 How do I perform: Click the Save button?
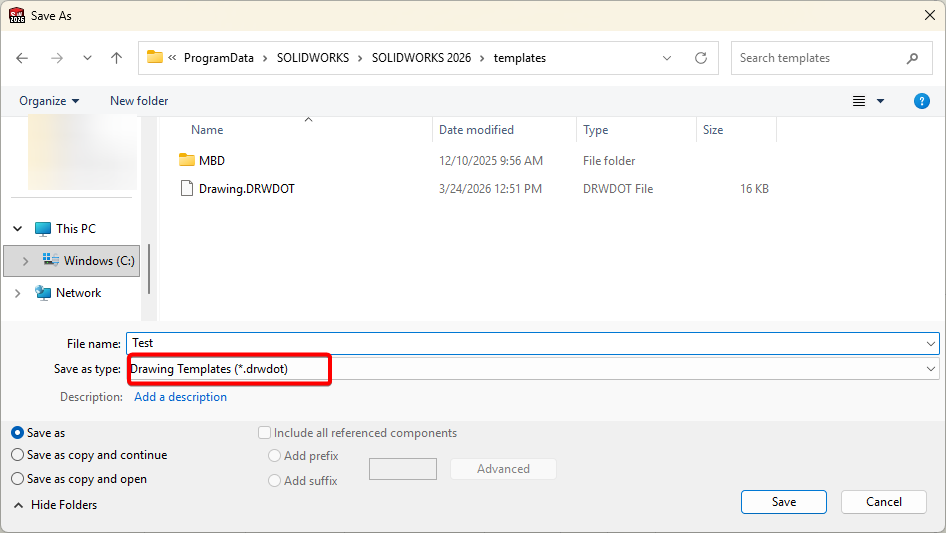pyautogui.click(x=784, y=502)
